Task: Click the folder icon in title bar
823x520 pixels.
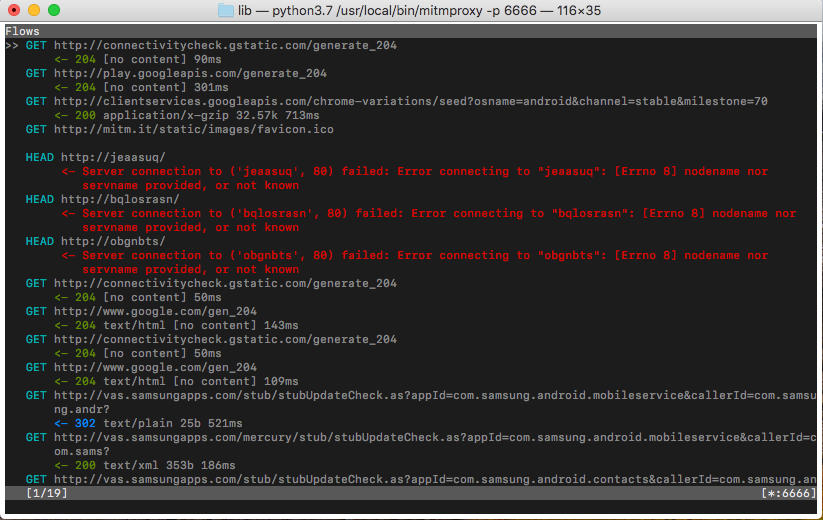Action: [x=226, y=10]
